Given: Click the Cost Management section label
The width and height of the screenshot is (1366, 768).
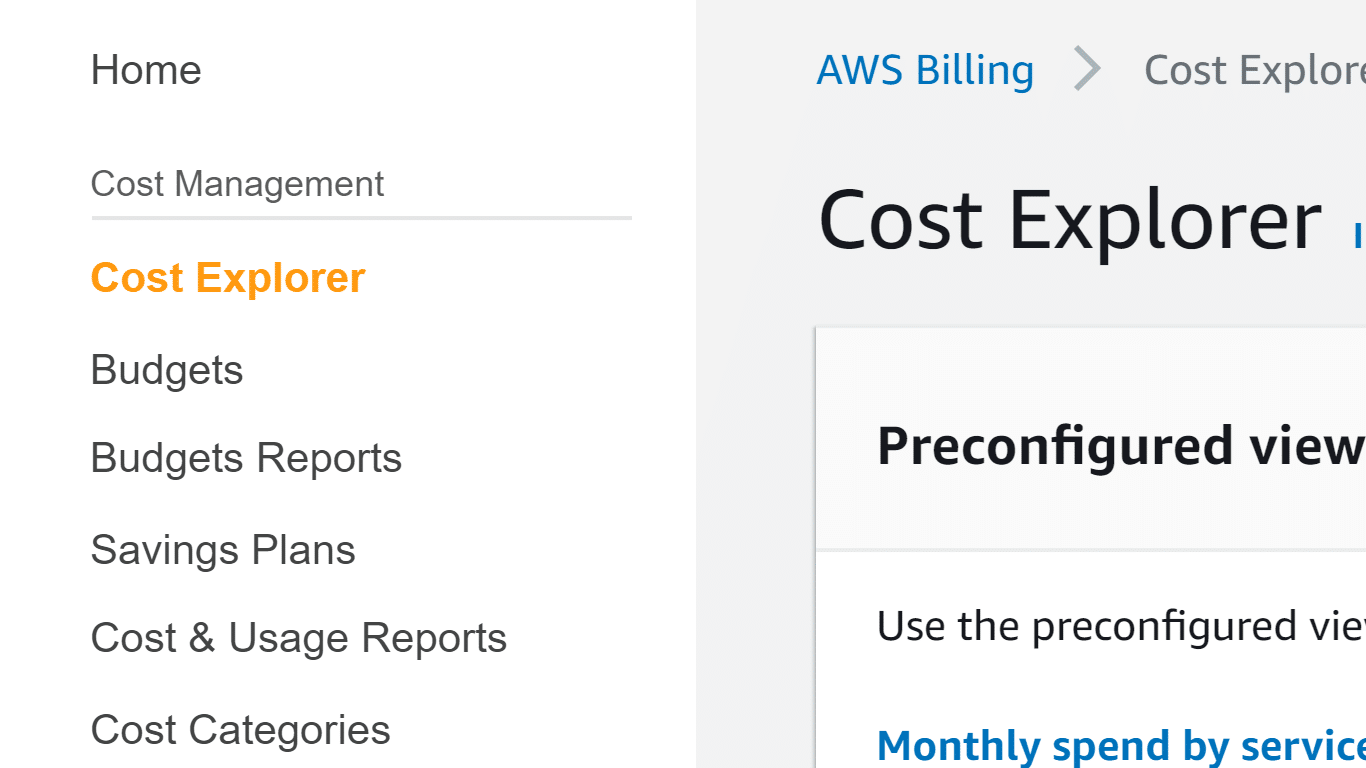Looking at the screenshot, I should click(x=237, y=183).
